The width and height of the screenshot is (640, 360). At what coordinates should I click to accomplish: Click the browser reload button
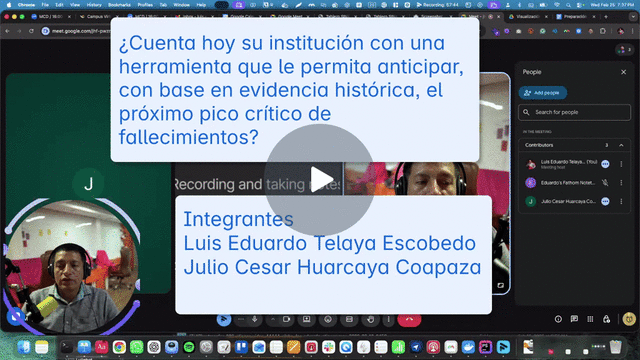click(x=31, y=31)
